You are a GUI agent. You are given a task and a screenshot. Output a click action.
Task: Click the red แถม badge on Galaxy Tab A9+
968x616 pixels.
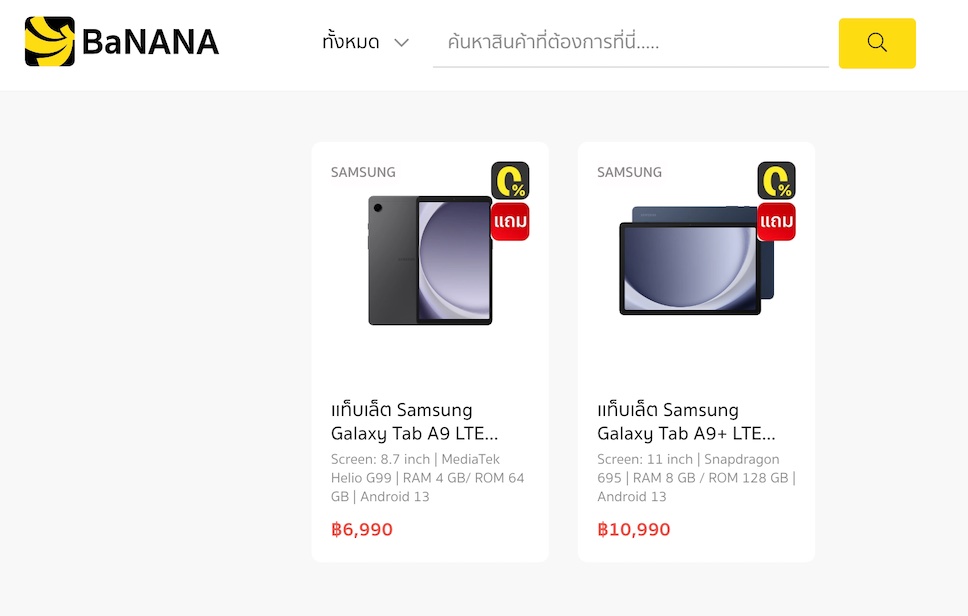coord(776,221)
